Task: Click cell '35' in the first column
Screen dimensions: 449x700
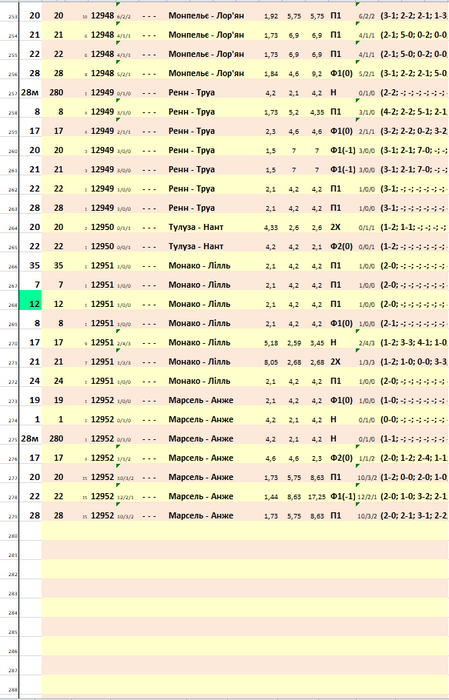Action: coord(34,266)
